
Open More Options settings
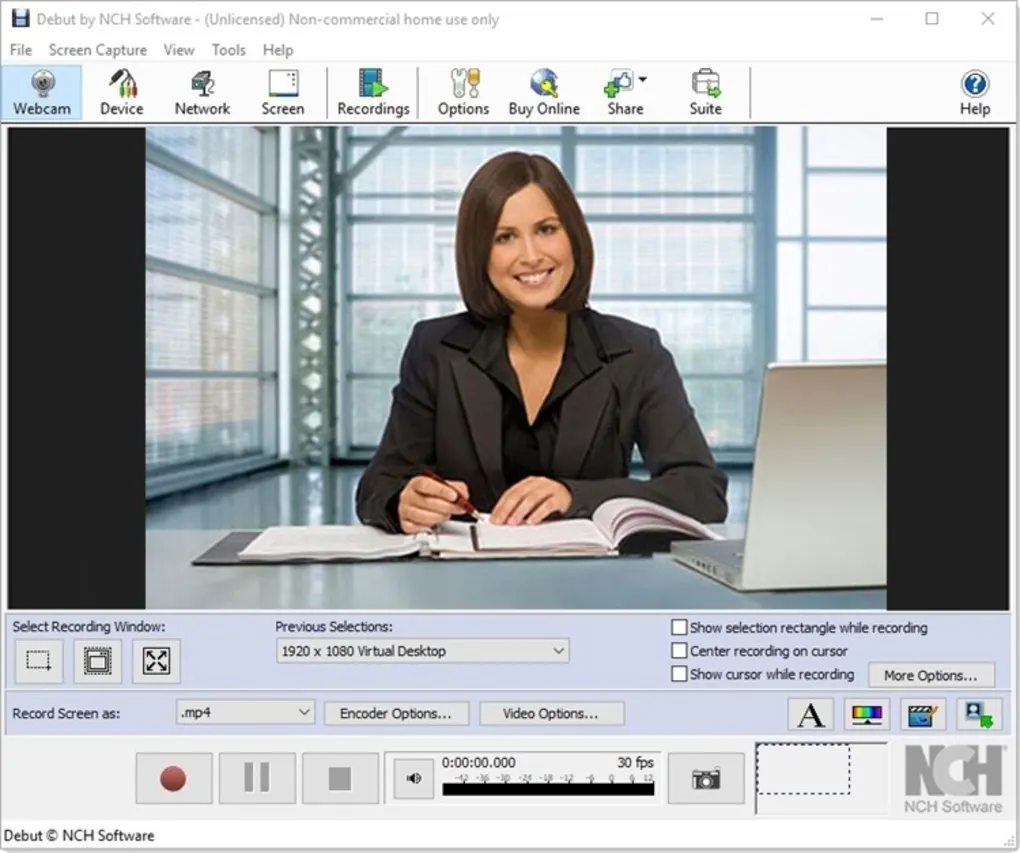click(x=931, y=675)
